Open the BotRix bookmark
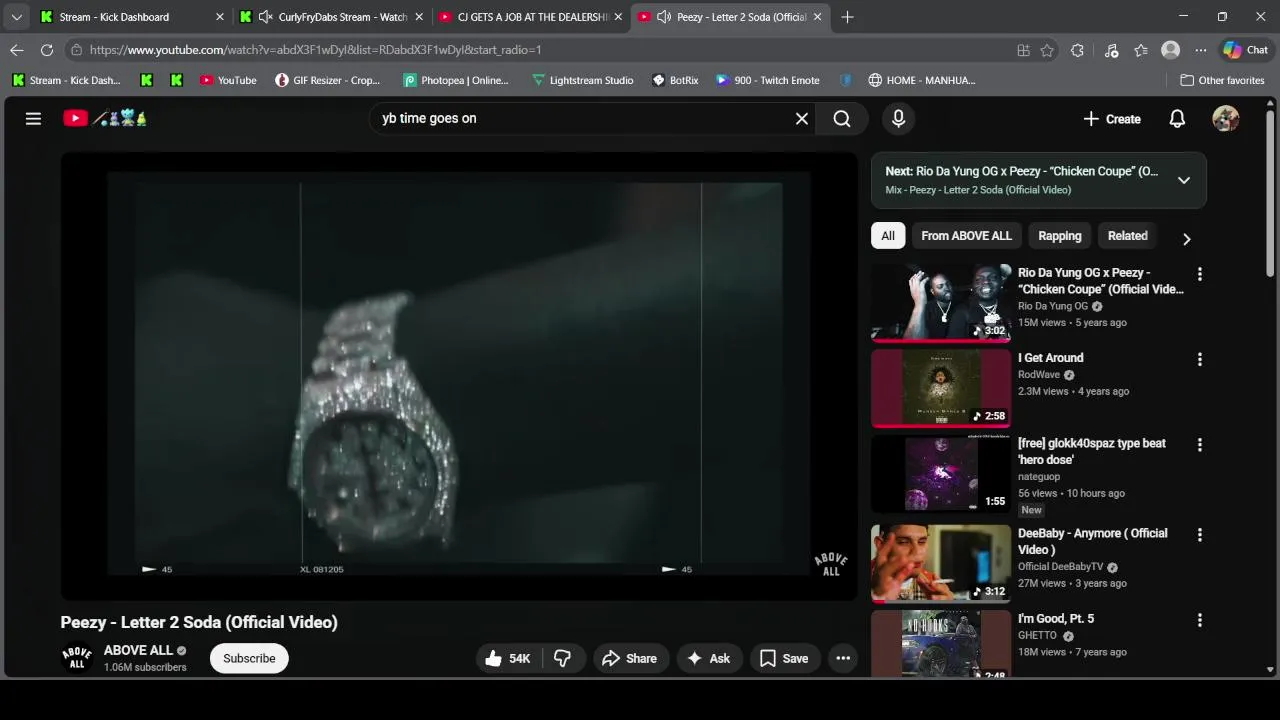The image size is (1280, 720). point(675,80)
